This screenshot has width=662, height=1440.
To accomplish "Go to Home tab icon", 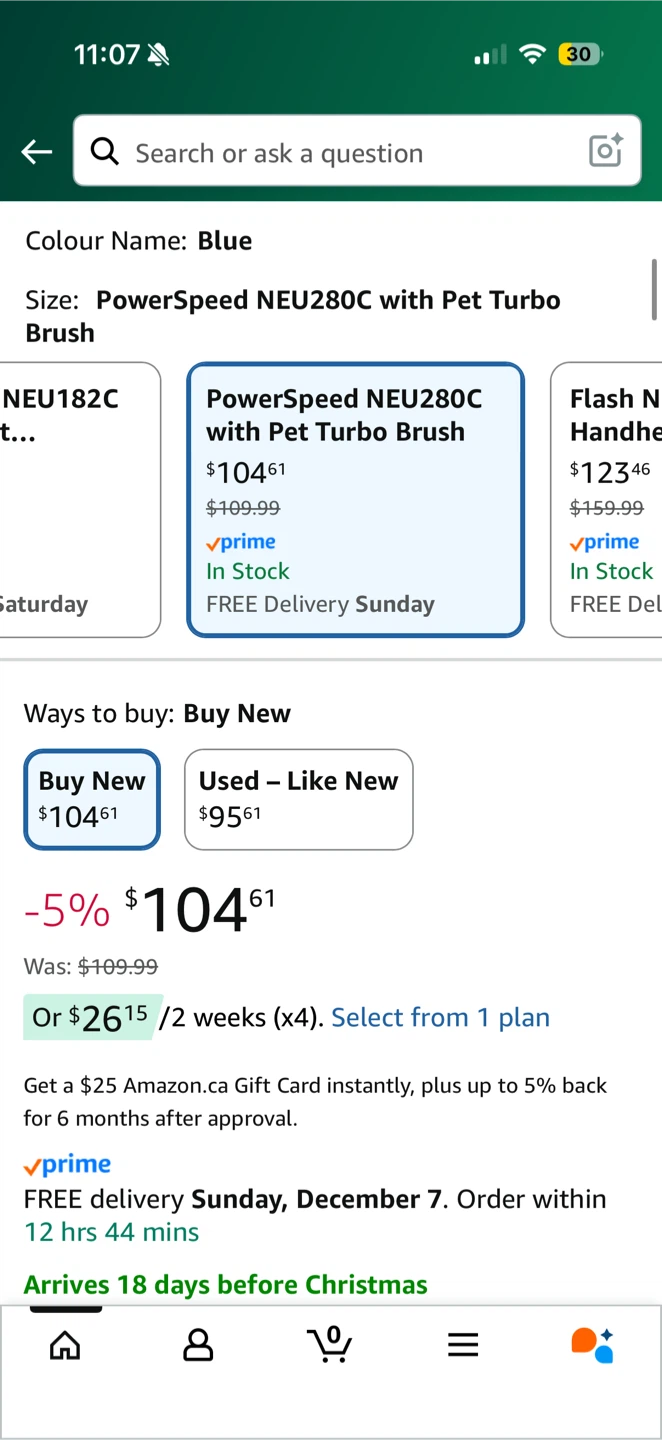I will pyautogui.click(x=65, y=1345).
